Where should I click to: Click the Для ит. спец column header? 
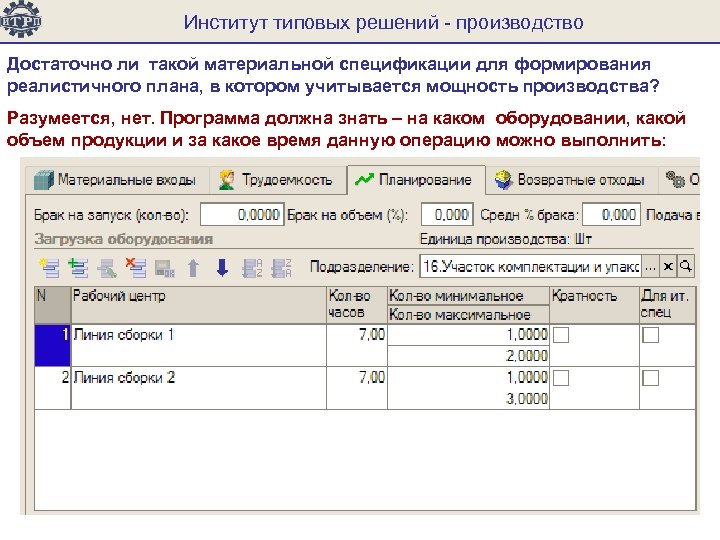[x=667, y=305]
